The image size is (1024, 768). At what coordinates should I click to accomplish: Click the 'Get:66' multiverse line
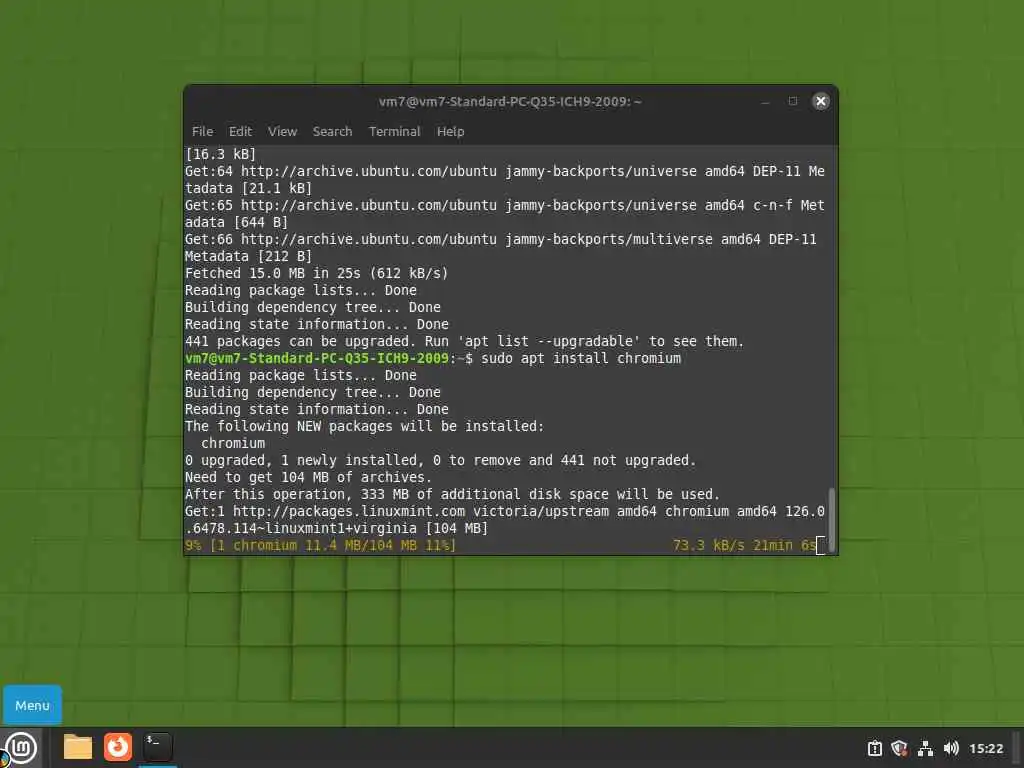point(501,248)
